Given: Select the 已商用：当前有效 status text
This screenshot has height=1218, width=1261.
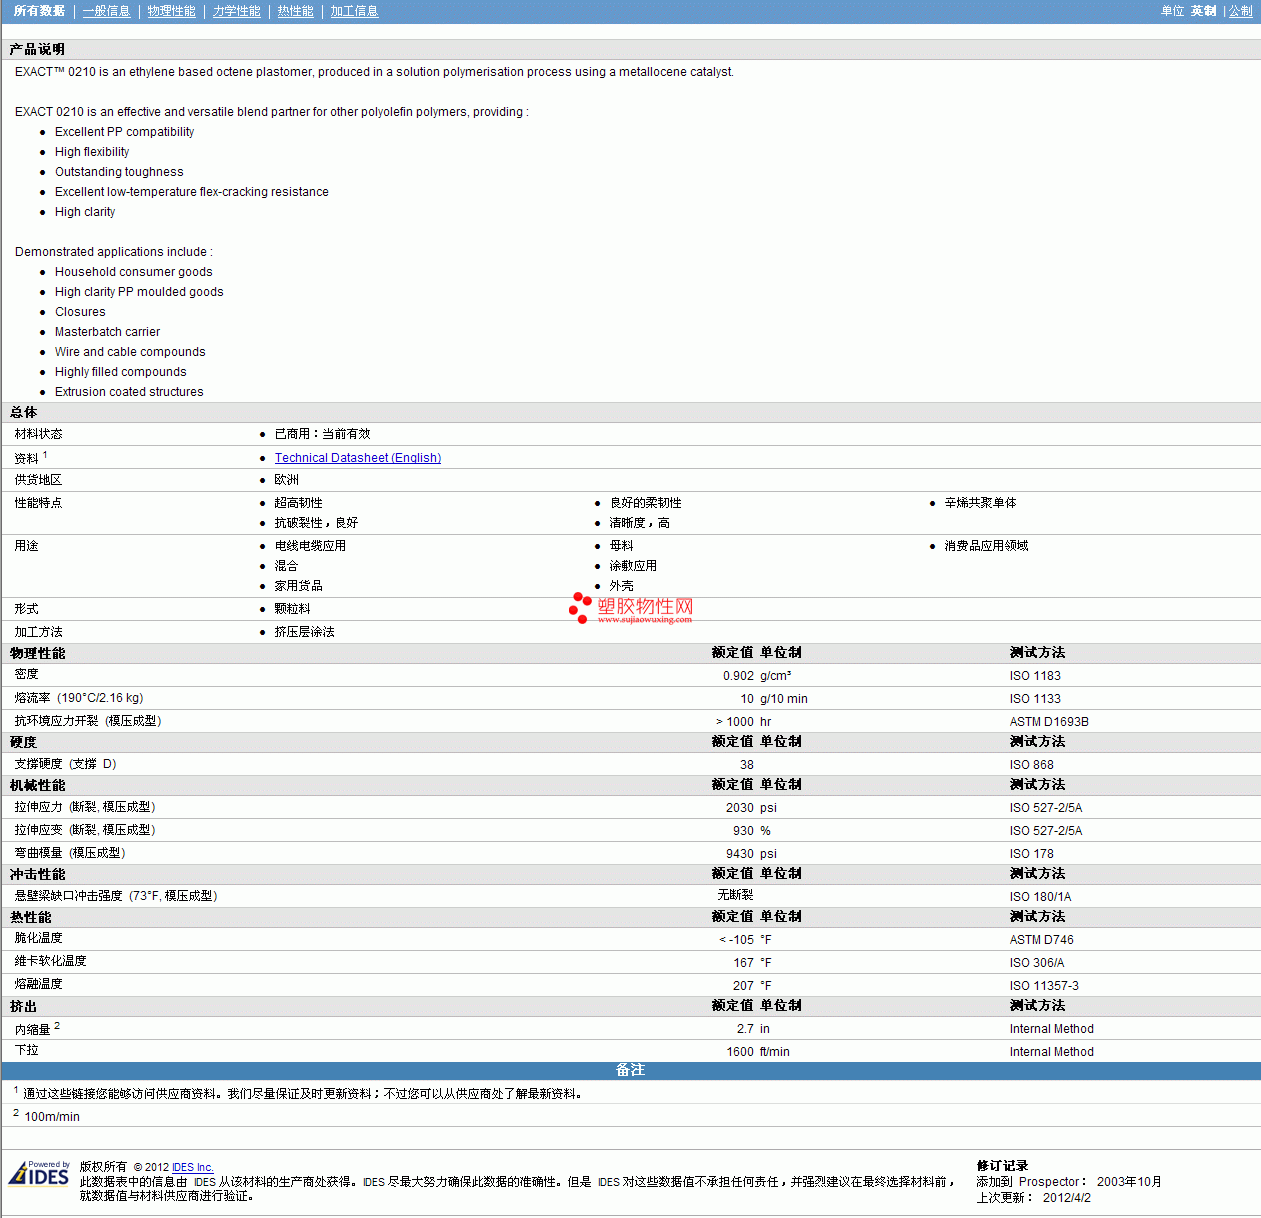Looking at the screenshot, I should (x=322, y=434).
